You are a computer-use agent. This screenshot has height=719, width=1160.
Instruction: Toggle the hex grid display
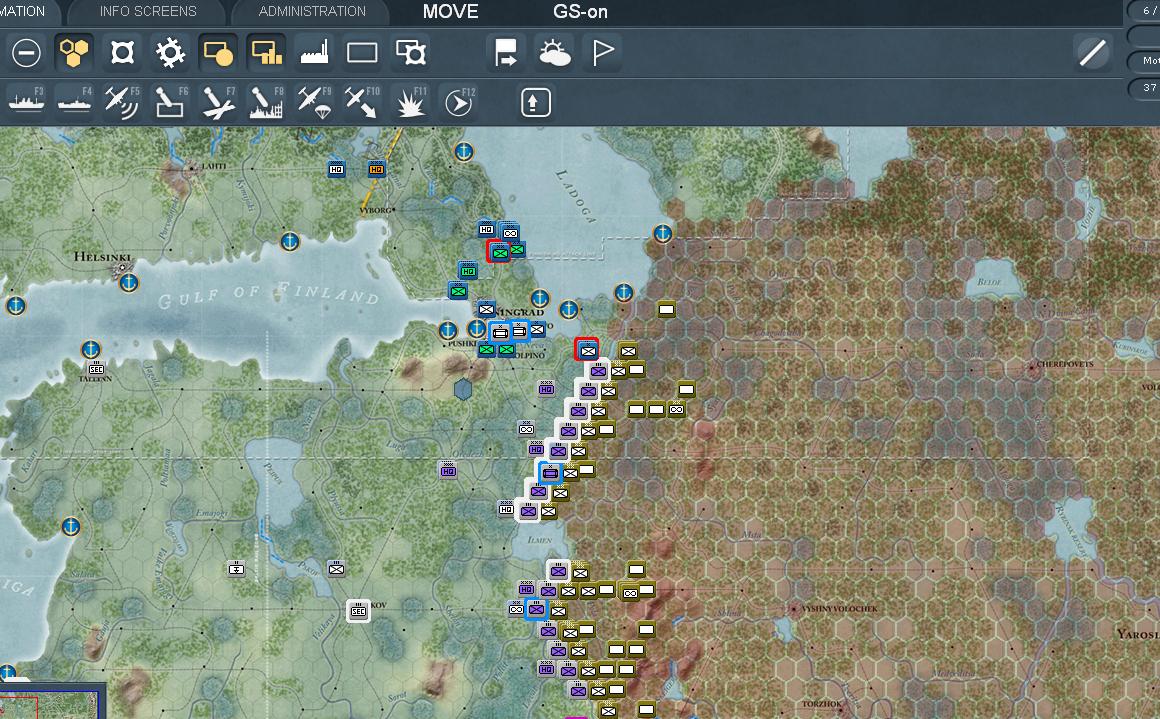(74, 53)
